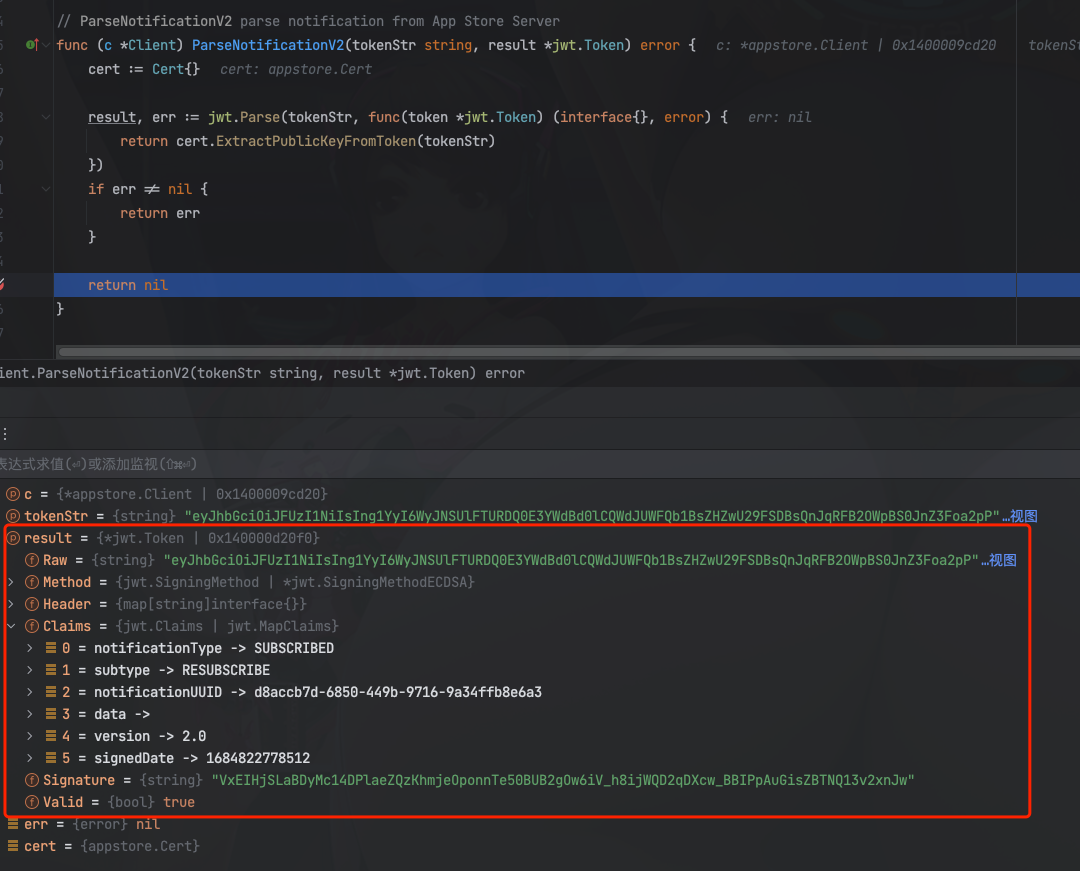The height and width of the screenshot is (871, 1080).
Task: Collapse the fold arrow at the if err line
Action: 44,188
